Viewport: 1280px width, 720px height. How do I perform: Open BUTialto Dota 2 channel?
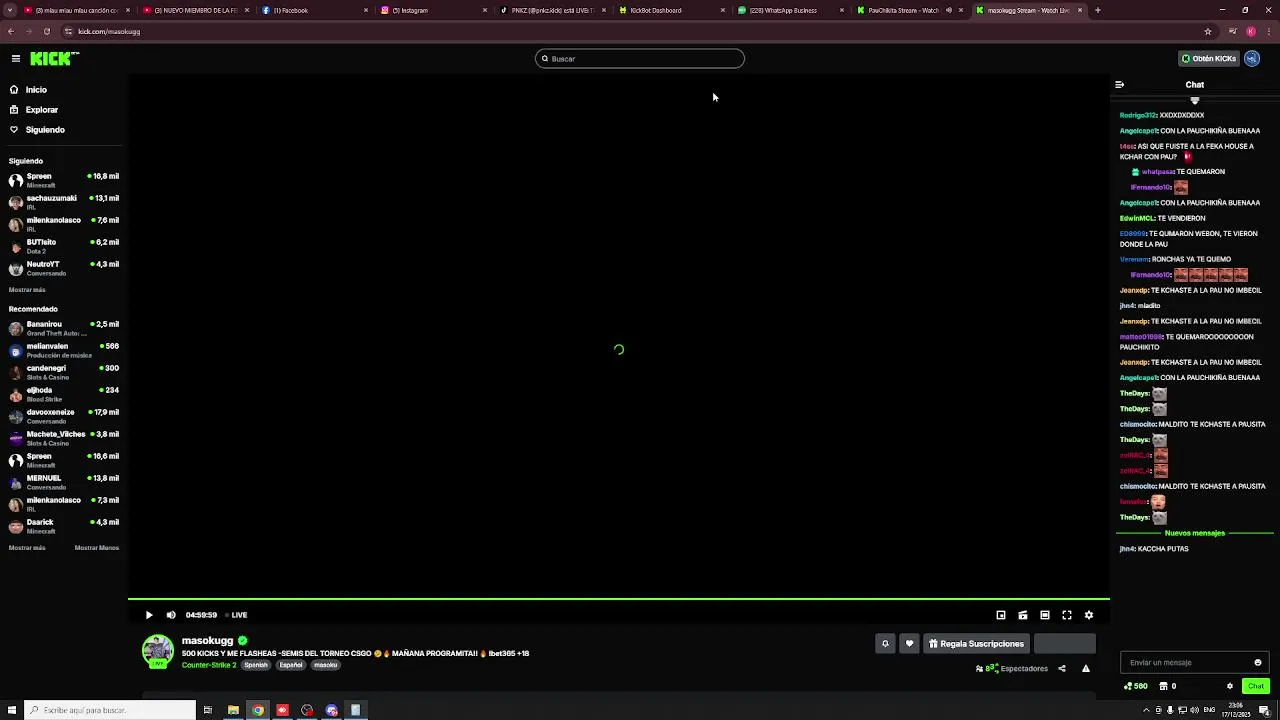pyautogui.click(x=64, y=246)
